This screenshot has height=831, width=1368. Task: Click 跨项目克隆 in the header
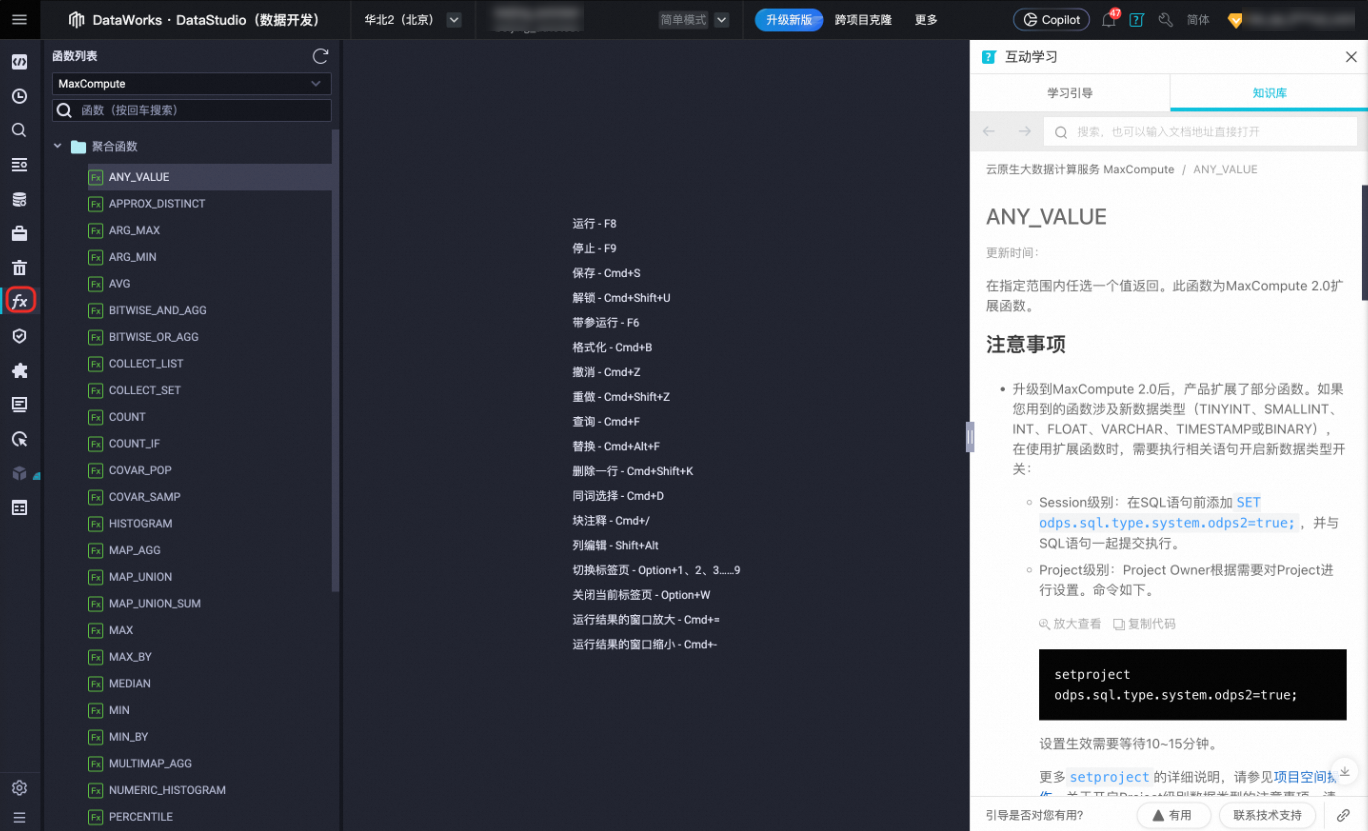(863, 20)
